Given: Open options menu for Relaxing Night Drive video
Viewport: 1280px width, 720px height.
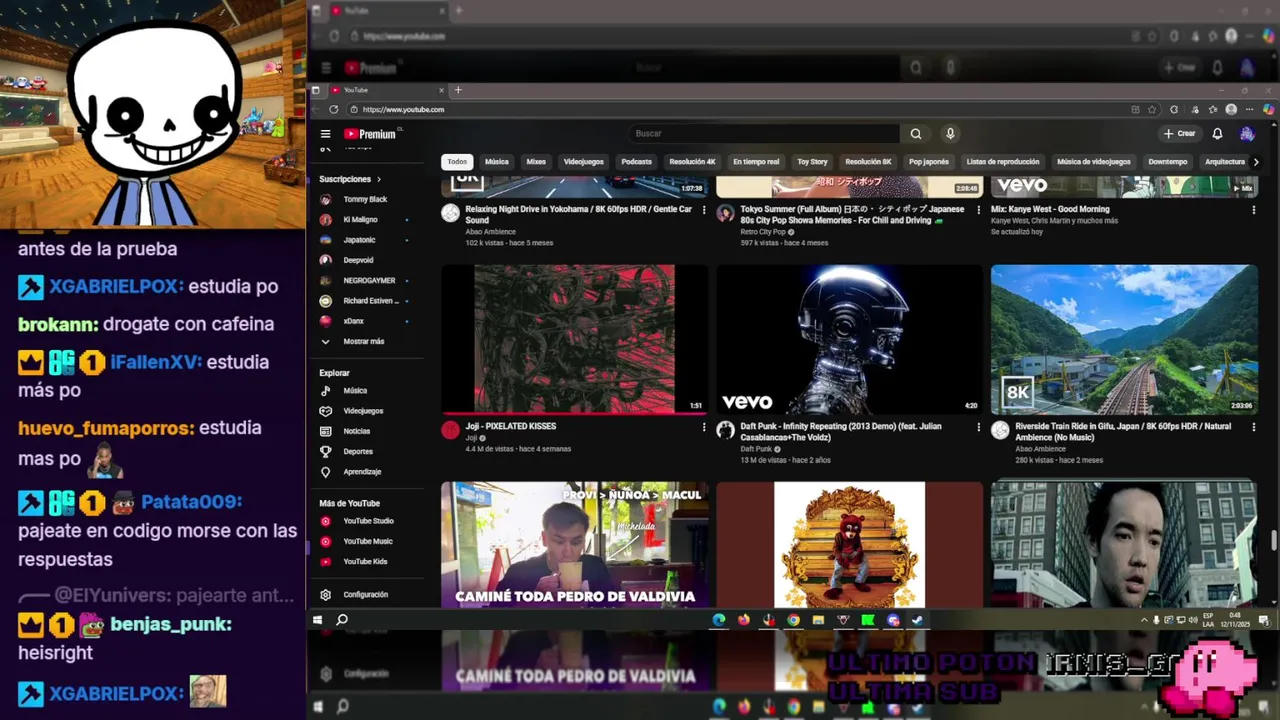Looking at the screenshot, I should (x=704, y=210).
